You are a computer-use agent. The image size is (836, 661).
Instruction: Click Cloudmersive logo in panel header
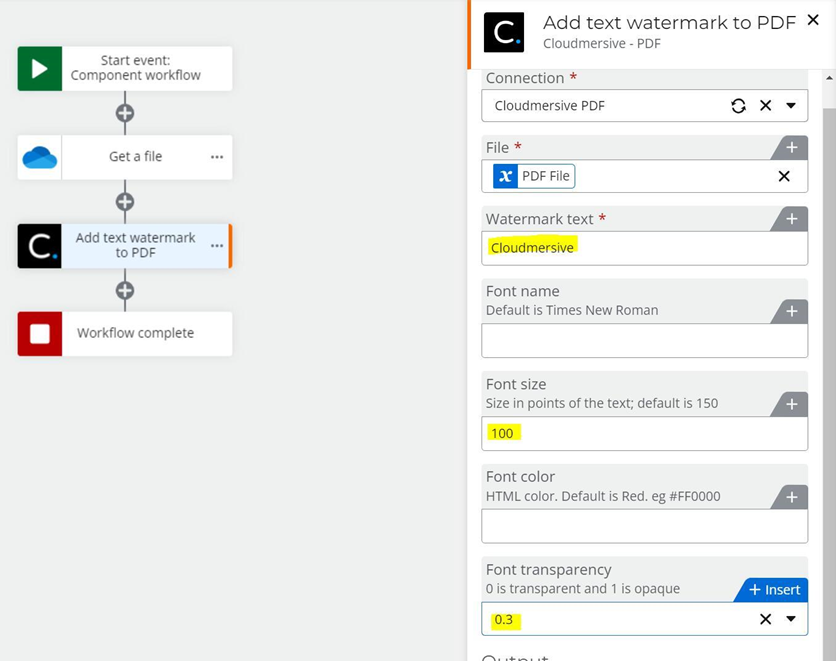pos(504,33)
